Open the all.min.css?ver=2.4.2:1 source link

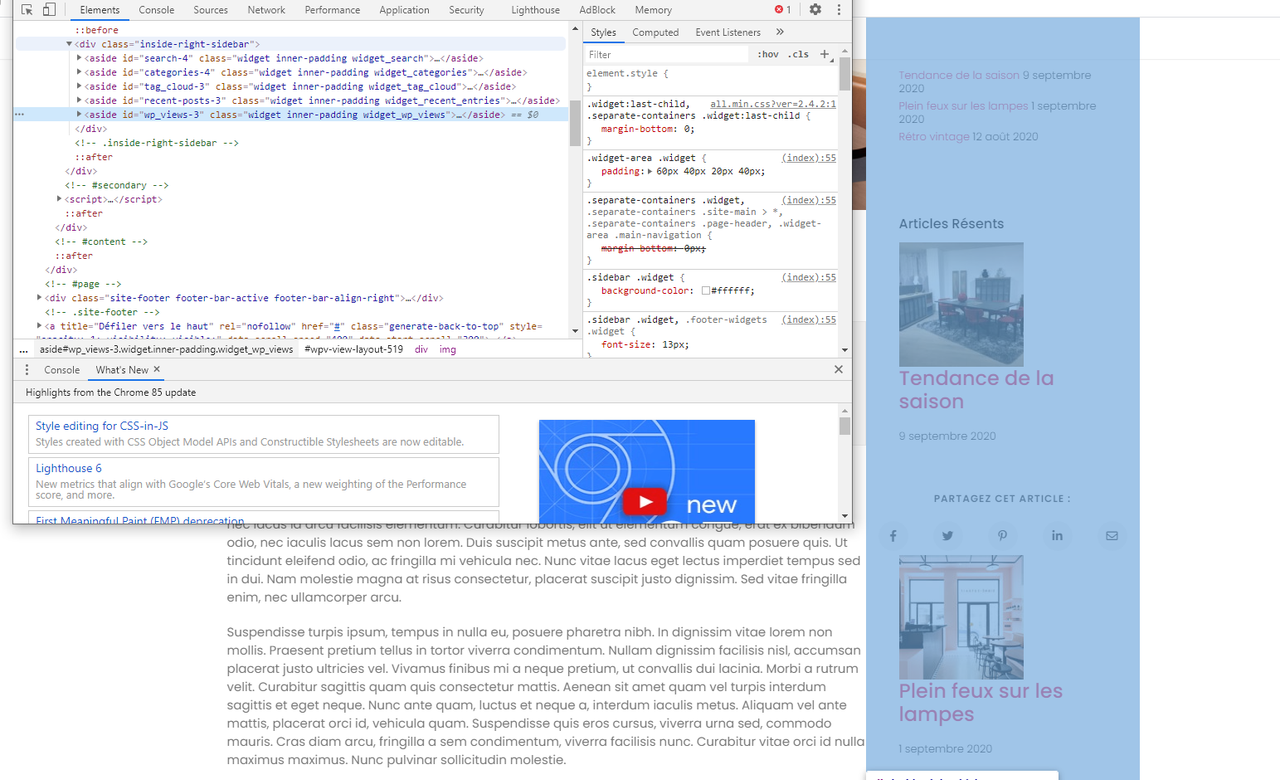[x=773, y=104]
